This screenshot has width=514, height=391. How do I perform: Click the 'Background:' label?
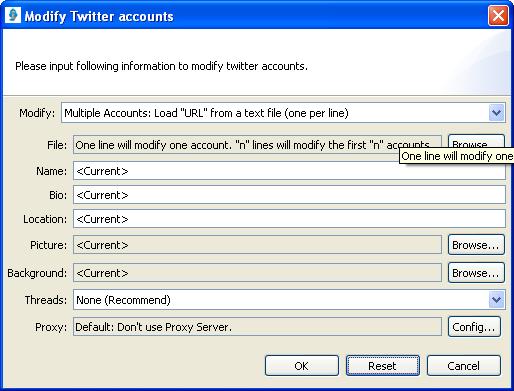click(x=37, y=273)
